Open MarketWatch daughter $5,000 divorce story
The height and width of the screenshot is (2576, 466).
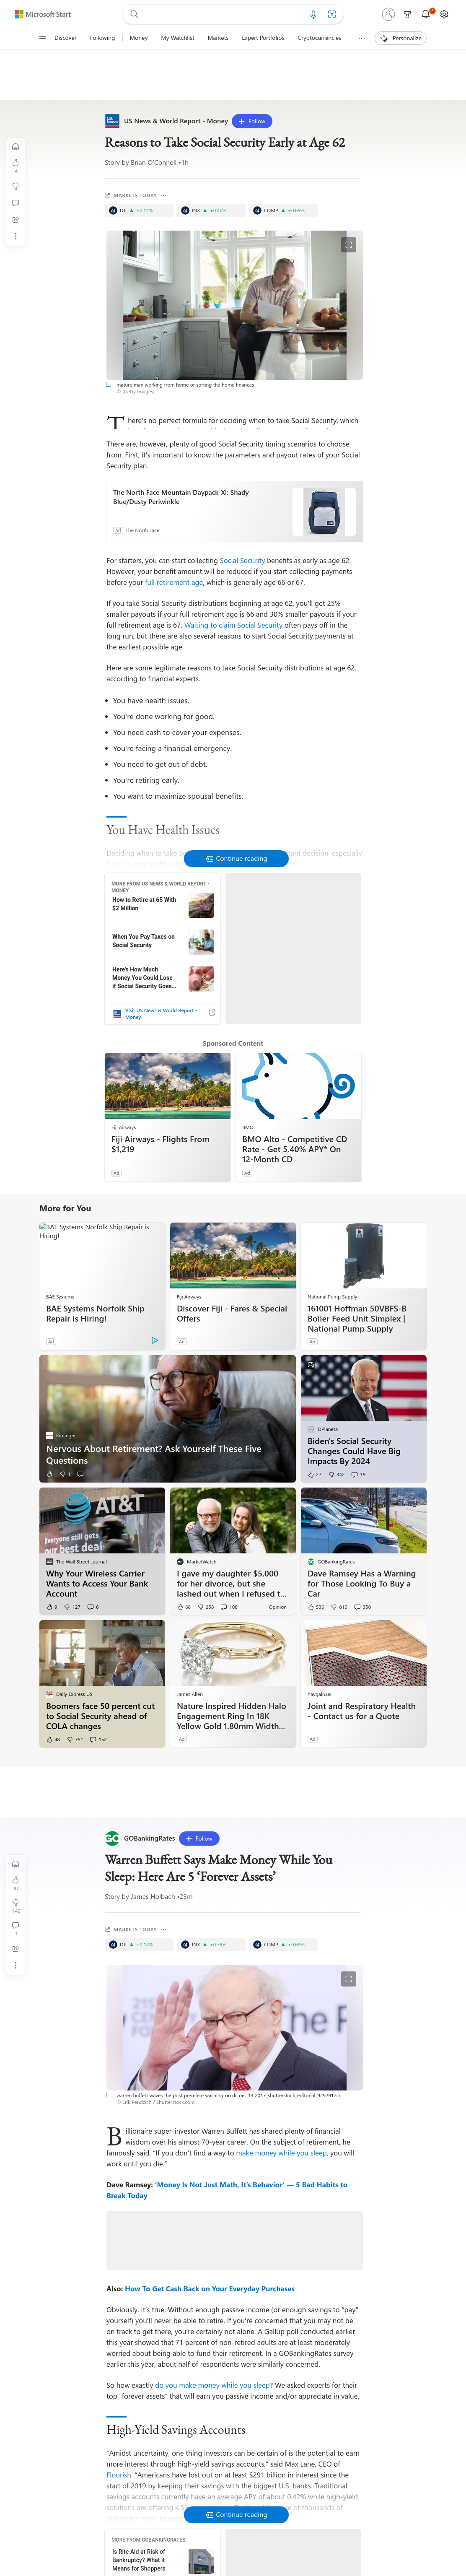pyautogui.click(x=233, y=1551)
